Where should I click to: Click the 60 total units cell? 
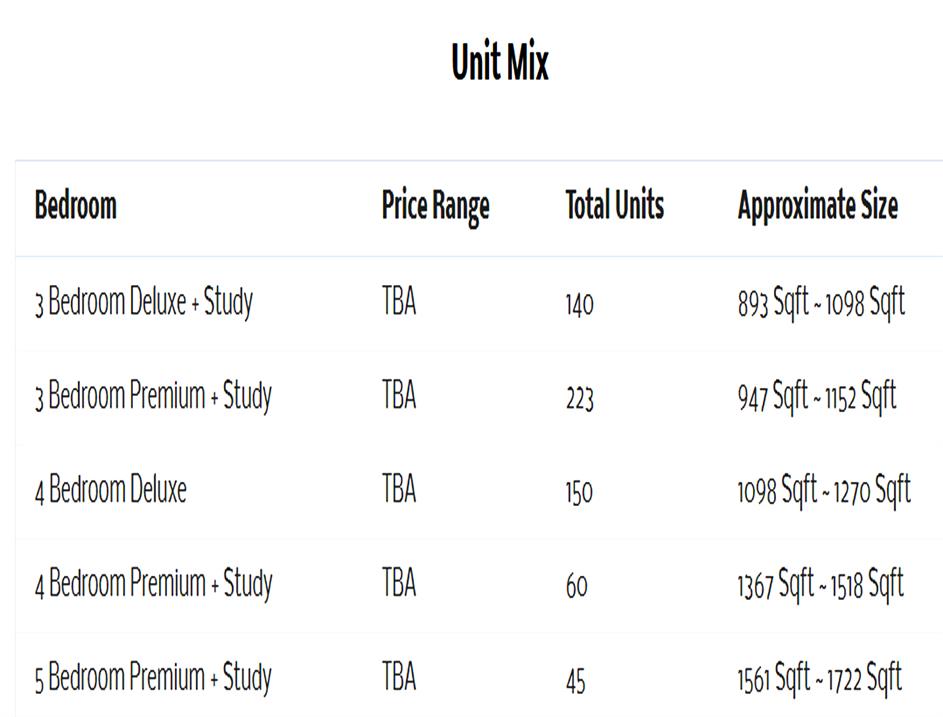coord(576,585)
